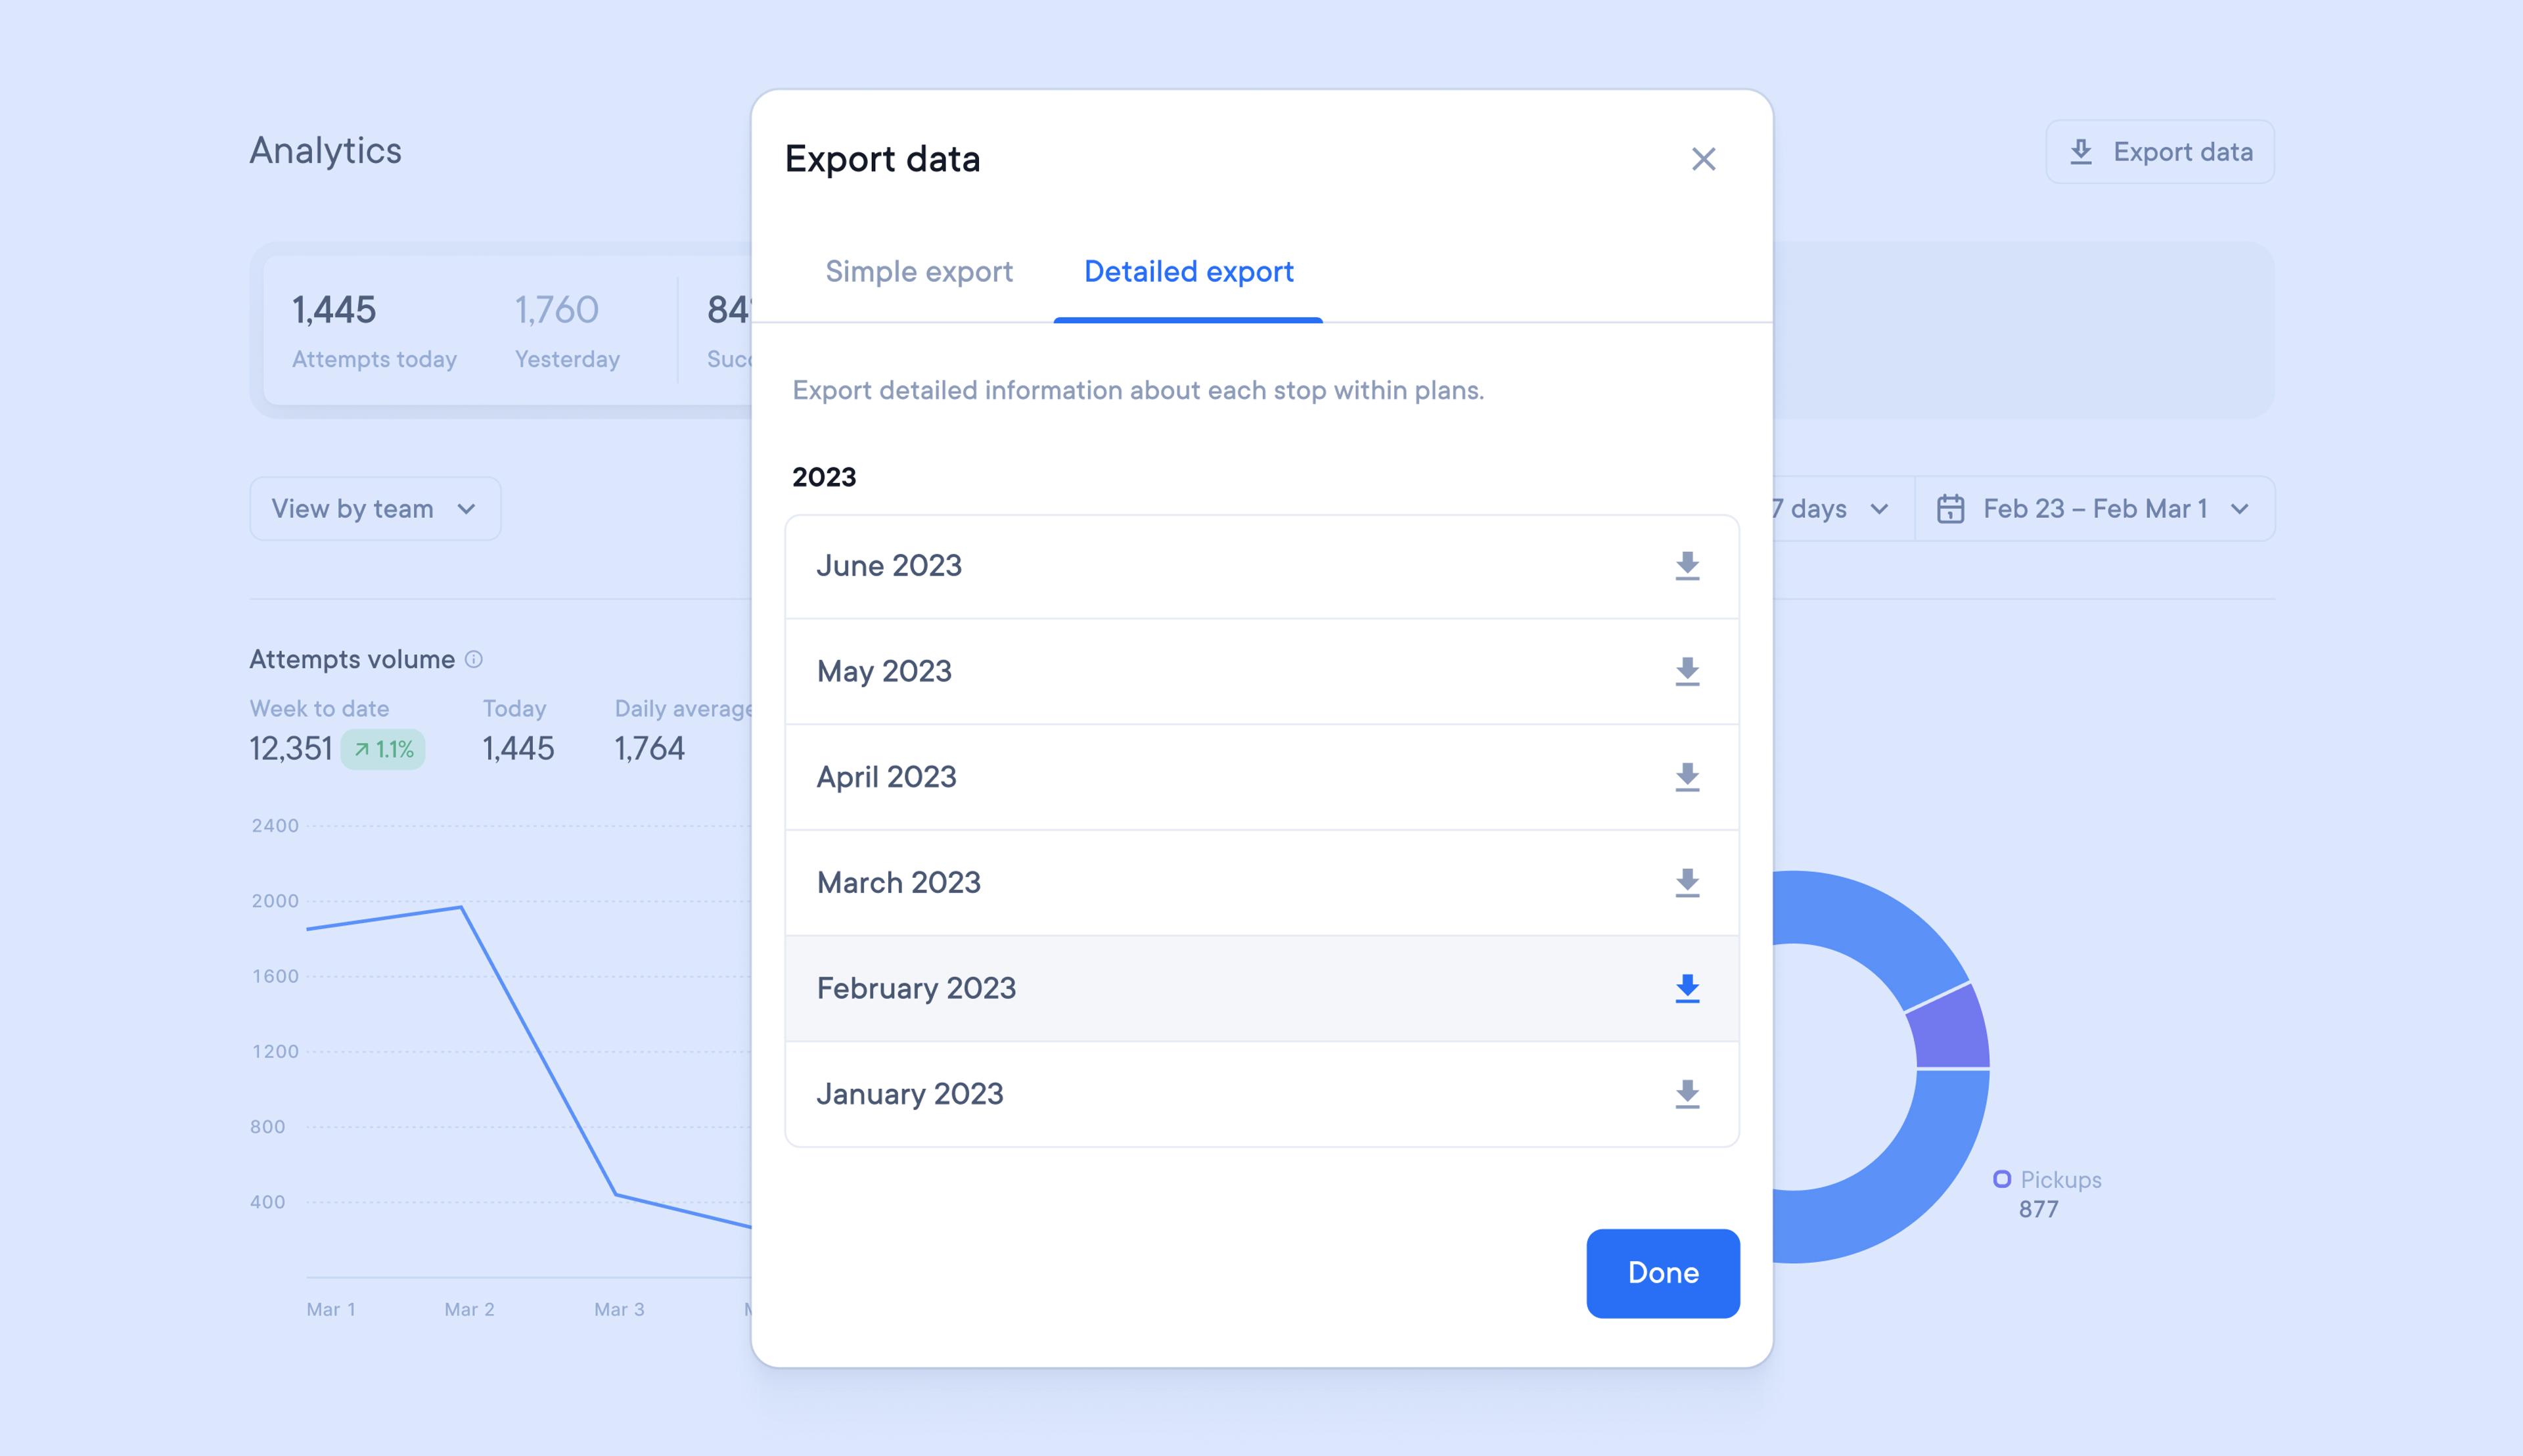
Task: Select the January 2023 row
Action: point(1262,1094)
